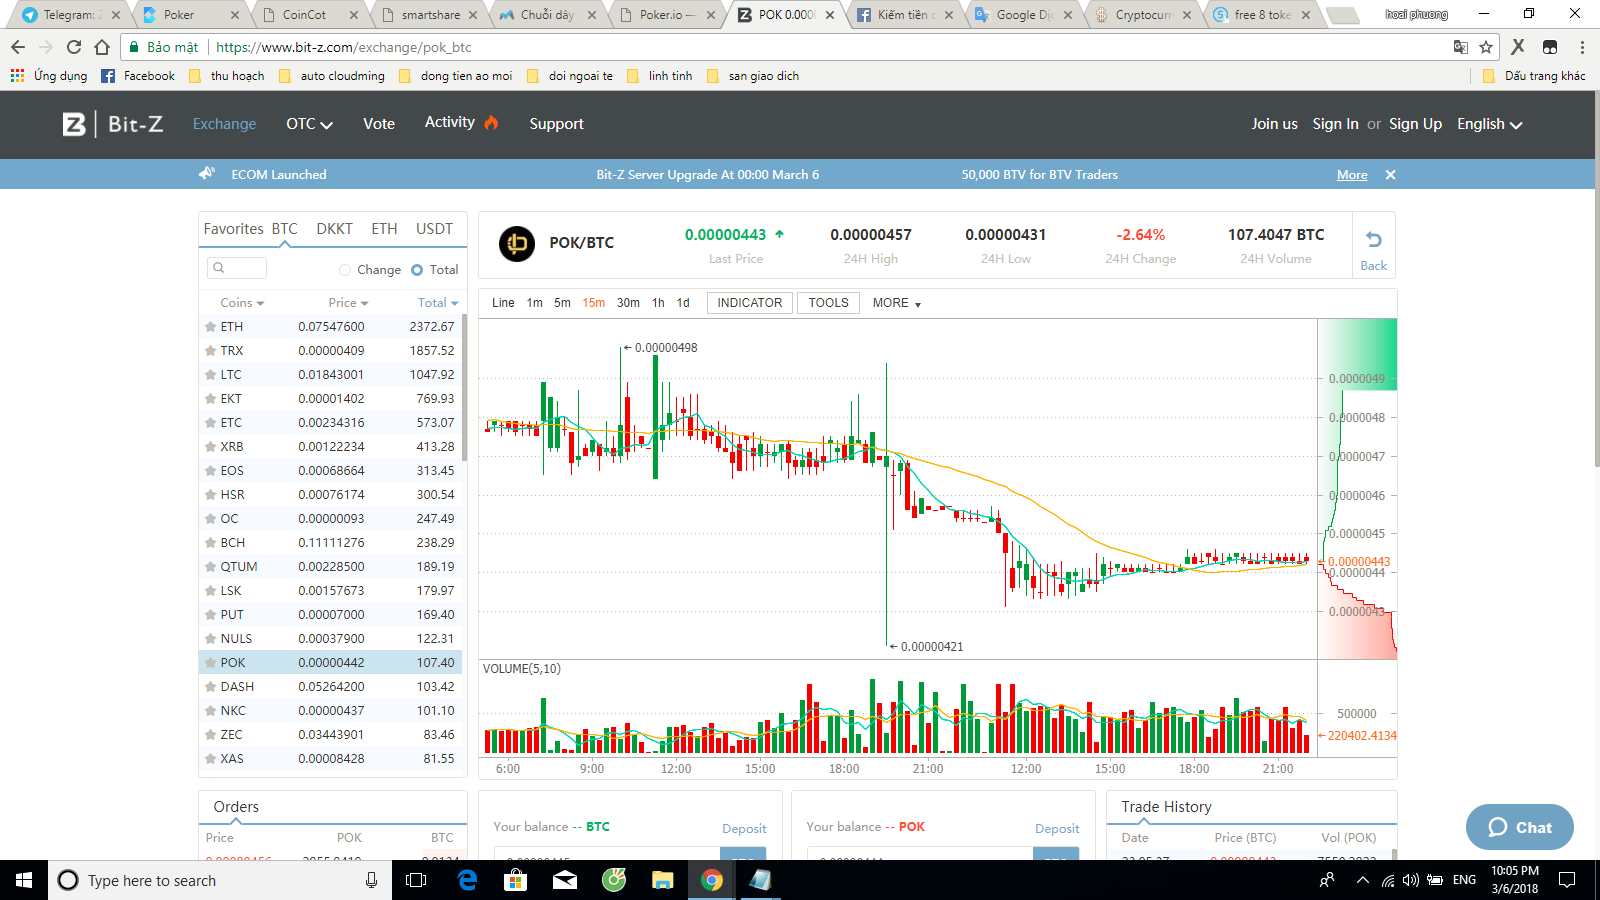The image size is (1600, 900).
Task: Reload the page
Action: pos(74,47)
